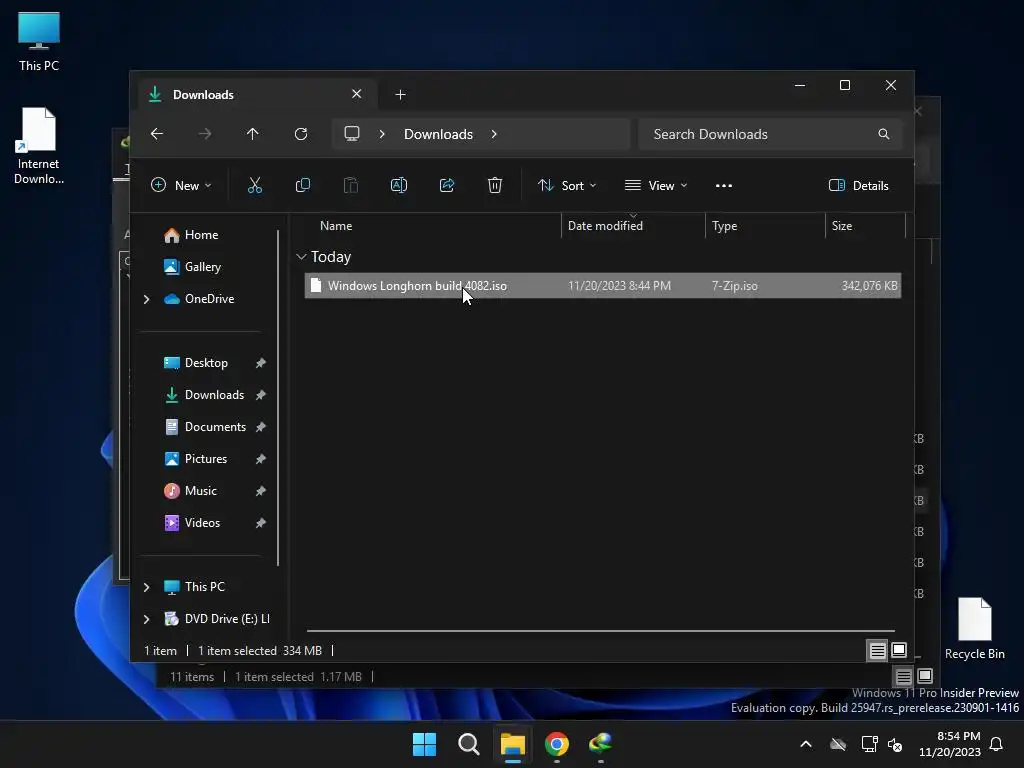Go back with the left arrow button
The width and height of the screenshot is (1024, 768).
click(157, 134)
